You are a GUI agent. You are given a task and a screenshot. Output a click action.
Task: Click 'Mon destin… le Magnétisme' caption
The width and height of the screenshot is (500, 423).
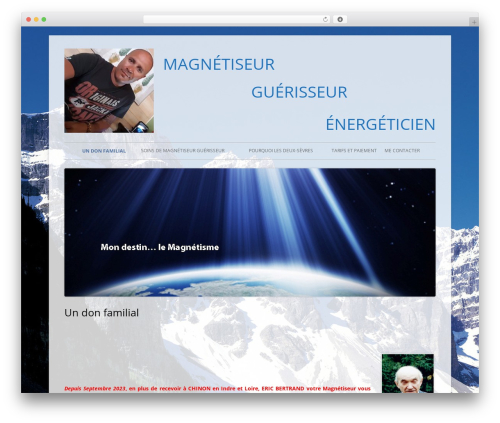[160, 247]
